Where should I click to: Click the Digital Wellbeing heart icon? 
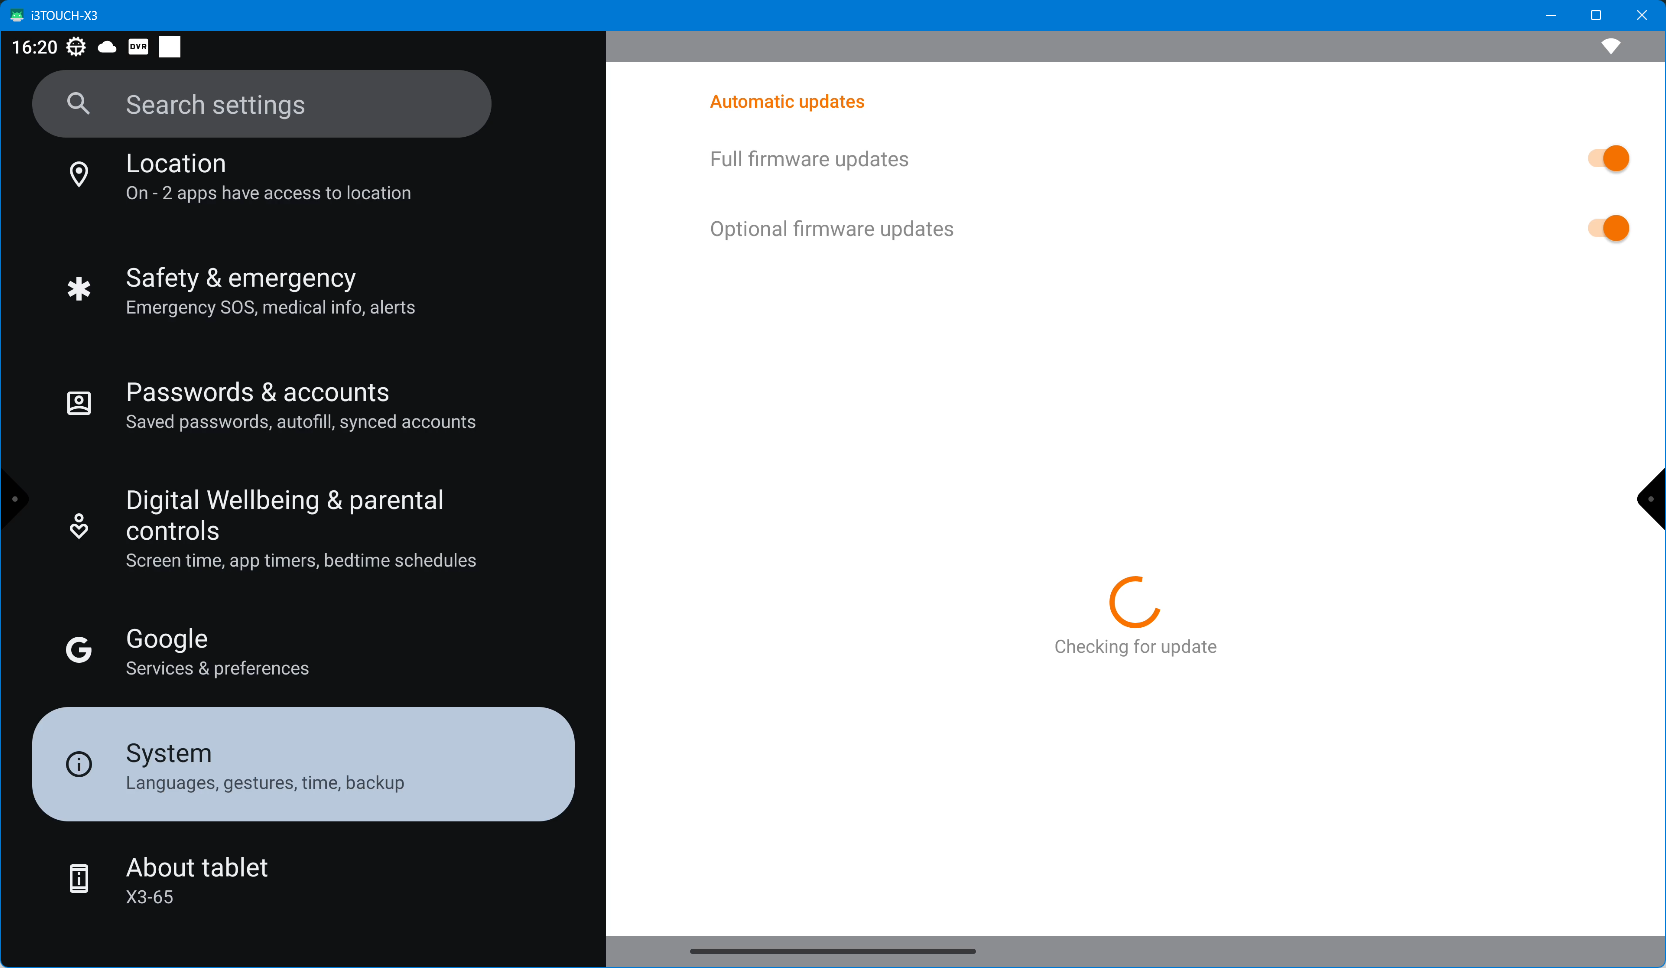[79, 526]
